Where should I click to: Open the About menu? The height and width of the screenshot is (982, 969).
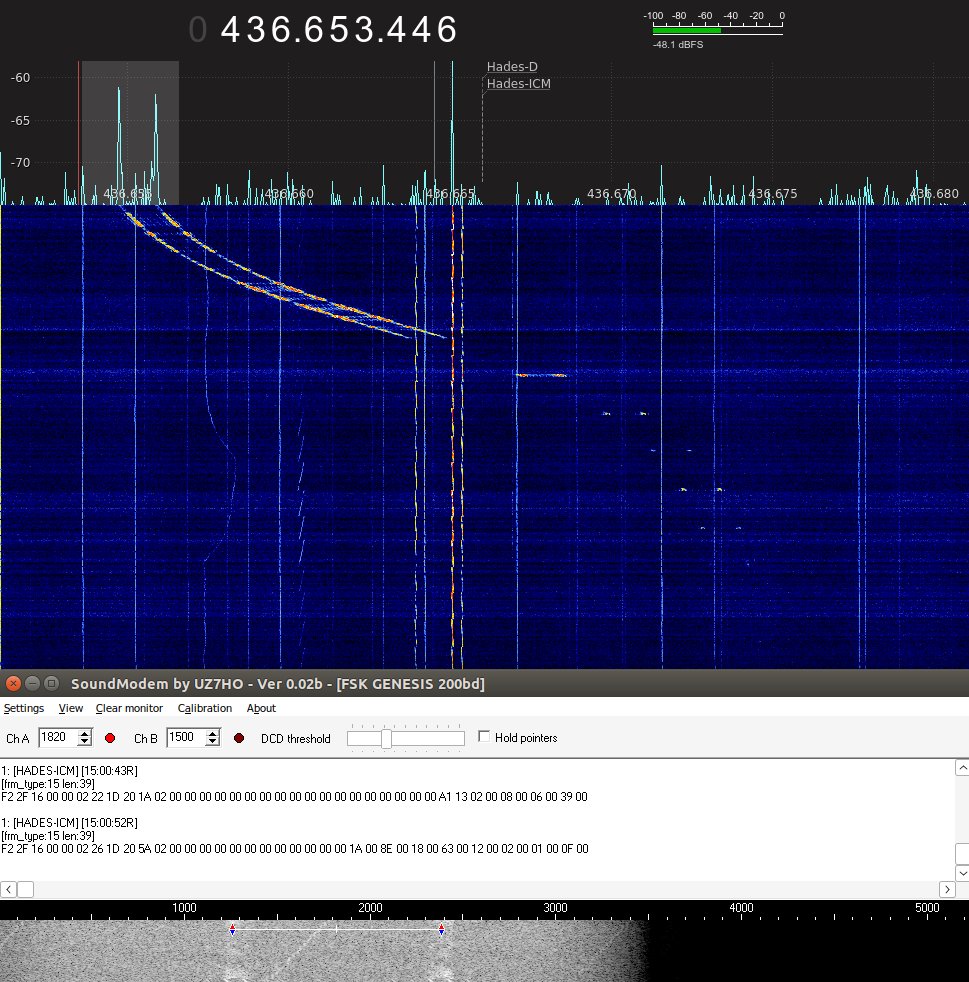pyautogui.click(x=261, y=708)
